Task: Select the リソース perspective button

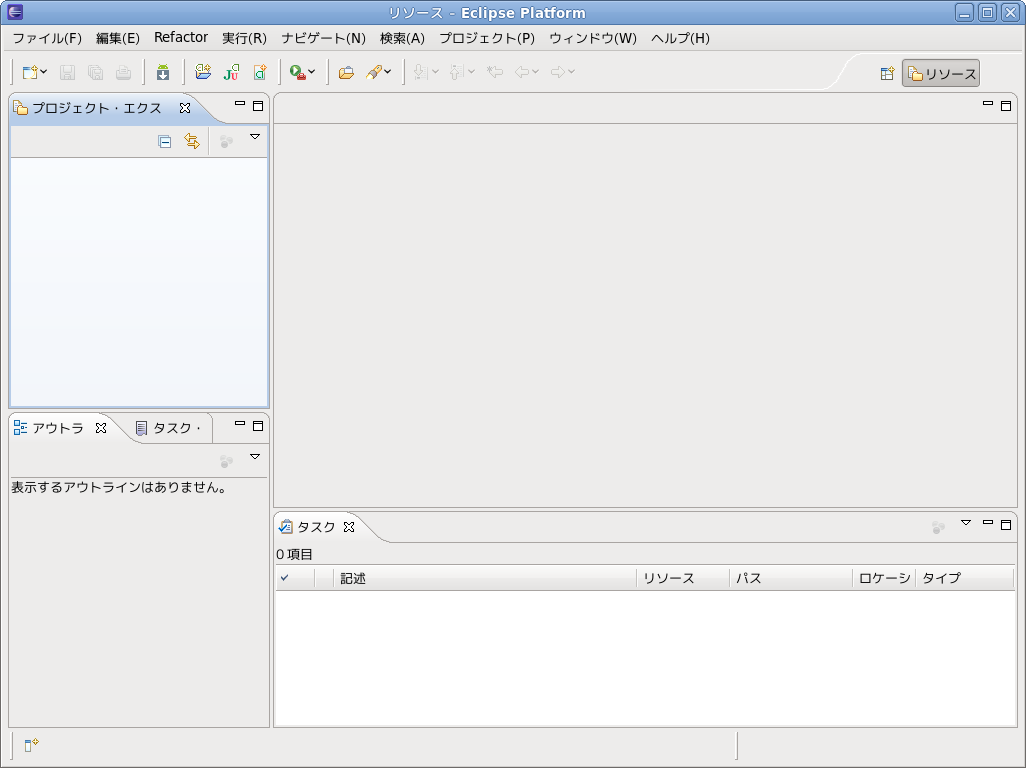Action: coord(941,74)
